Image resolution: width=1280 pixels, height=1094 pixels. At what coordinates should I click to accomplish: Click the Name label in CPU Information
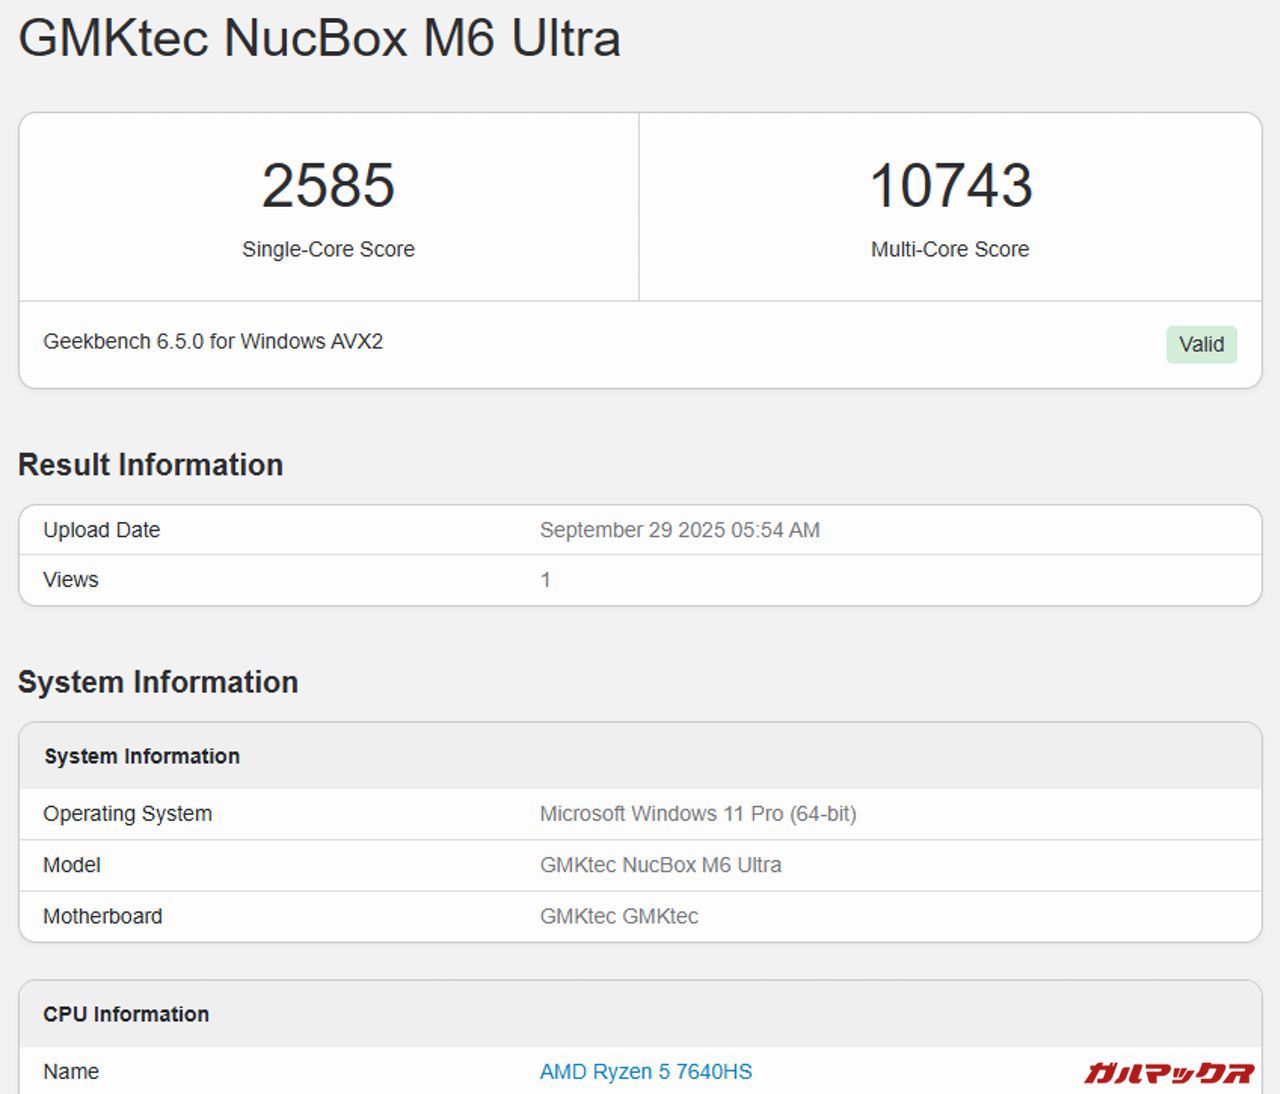70,1071
